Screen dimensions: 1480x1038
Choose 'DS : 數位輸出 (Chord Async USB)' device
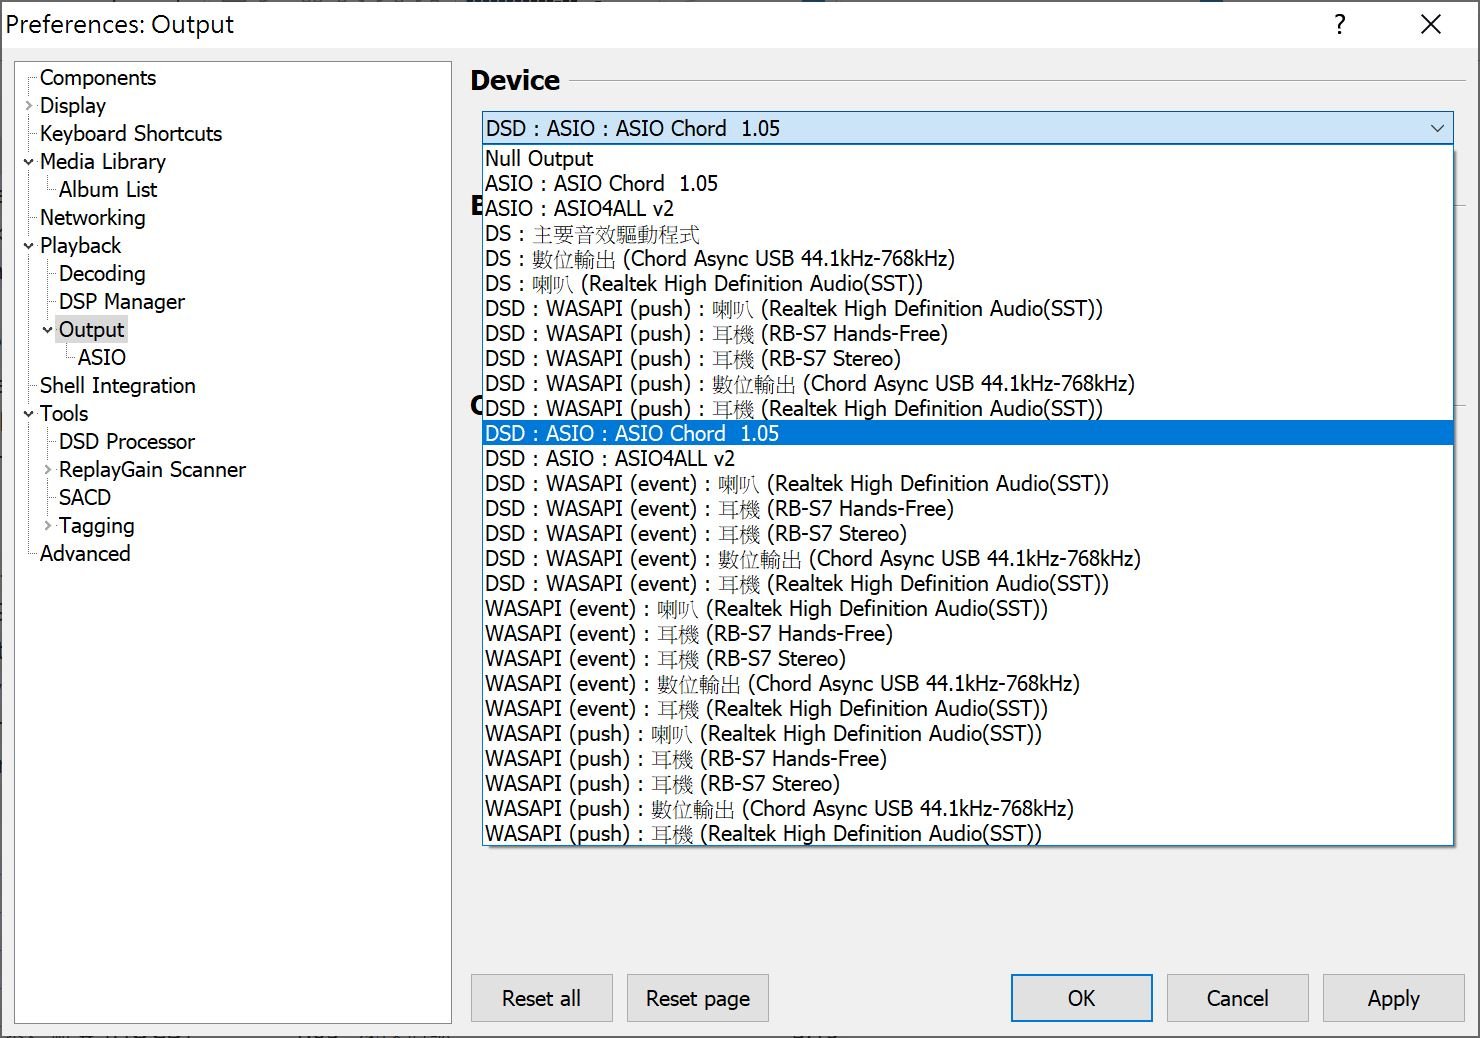(967, 258)
